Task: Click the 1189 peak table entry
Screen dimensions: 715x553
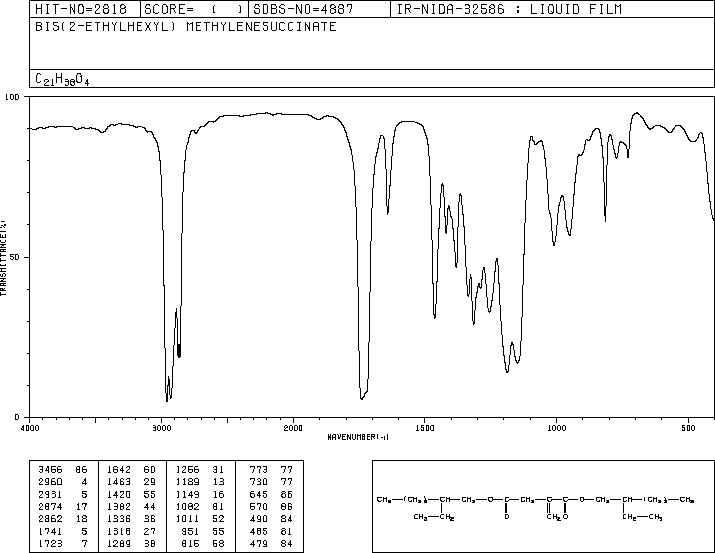Action: (x=200, y=482)
